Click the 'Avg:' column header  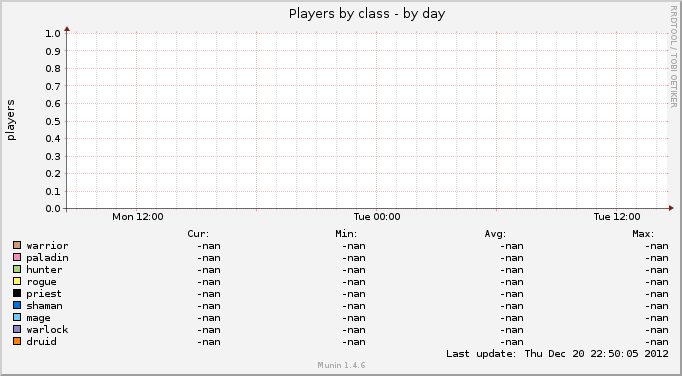tap(495, 234)
